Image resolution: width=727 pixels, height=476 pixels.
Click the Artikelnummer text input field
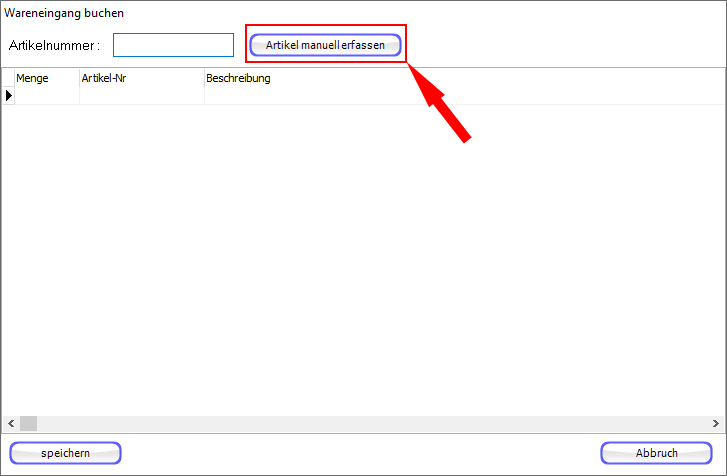click(x=173, y=45)
